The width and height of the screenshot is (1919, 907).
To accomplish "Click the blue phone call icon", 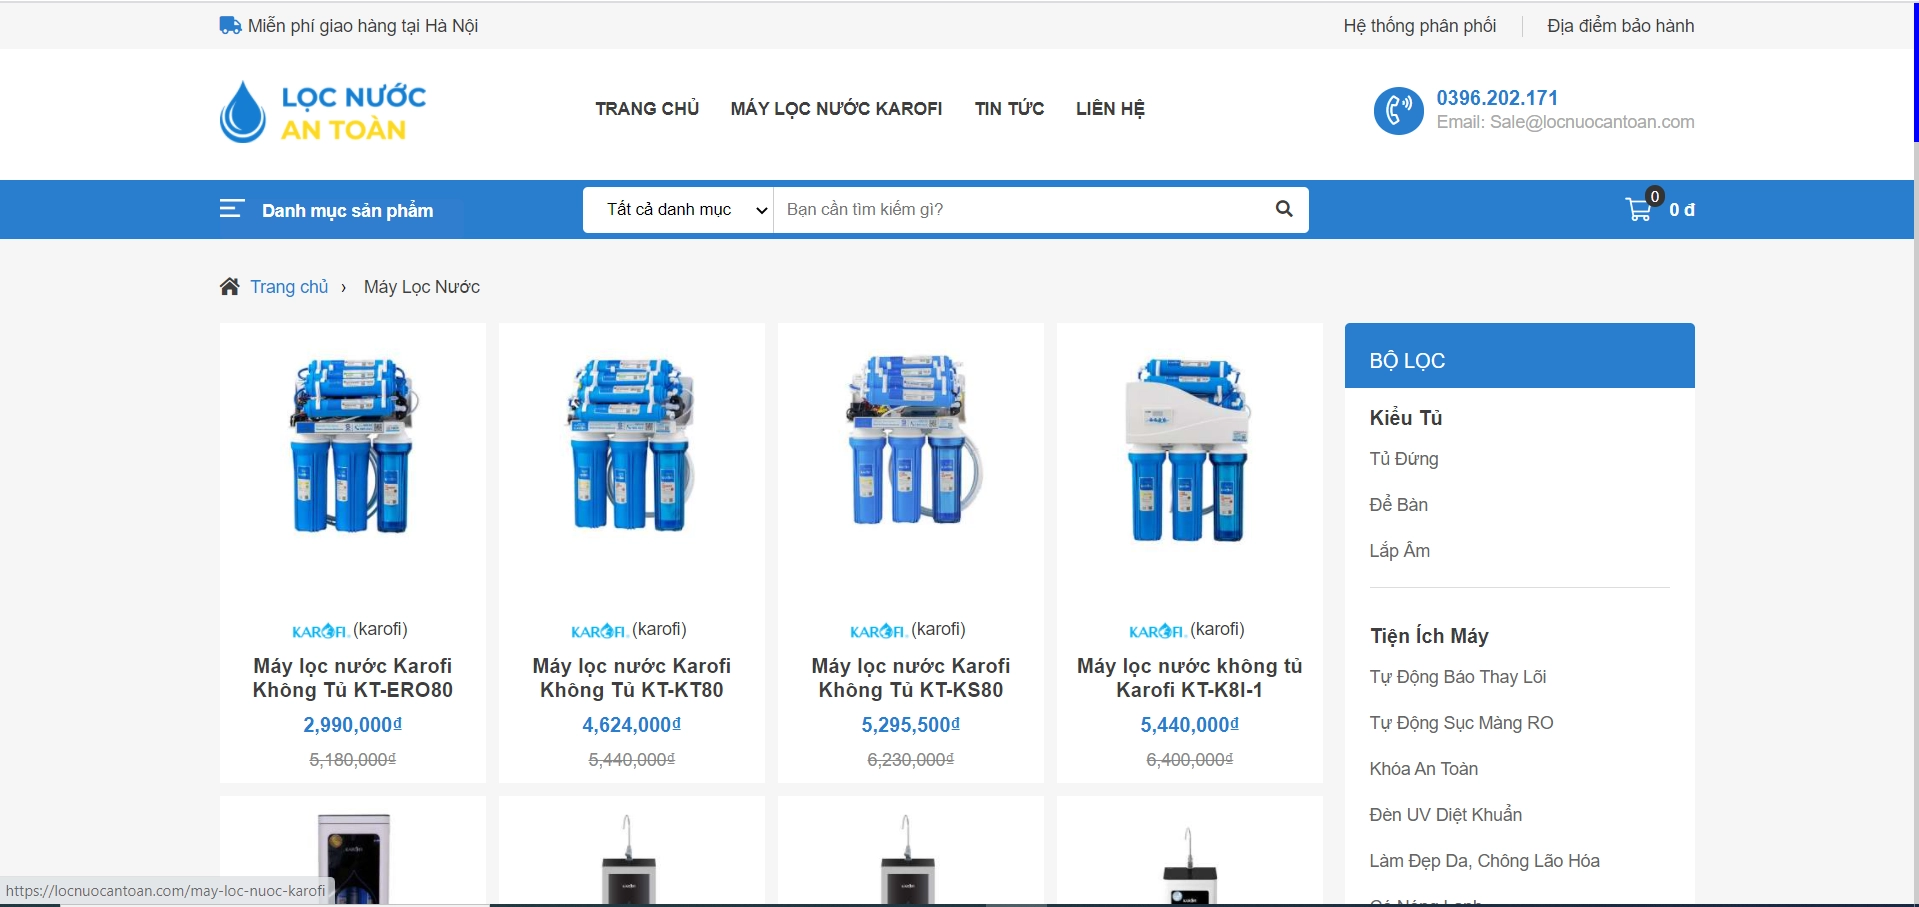I will [x=1398, y=110].
